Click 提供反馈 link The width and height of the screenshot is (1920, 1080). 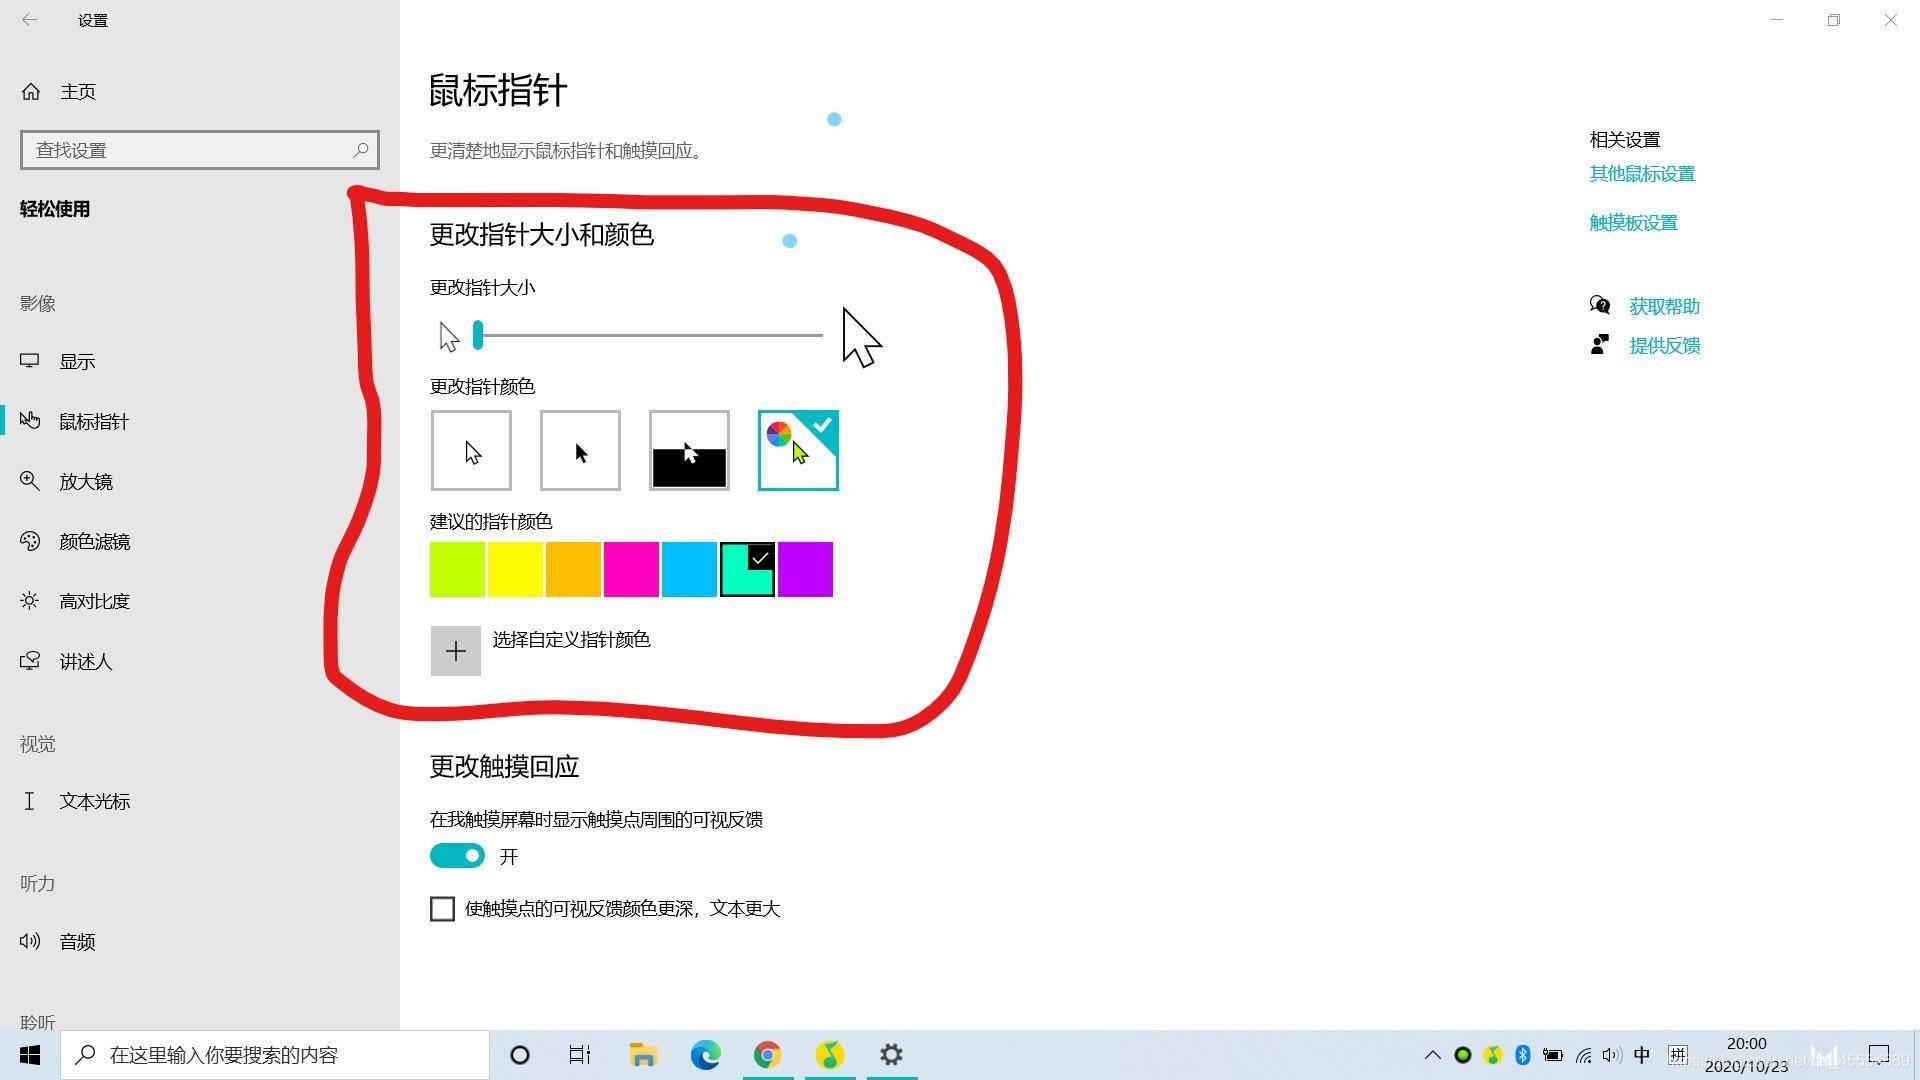point(1664,345)
